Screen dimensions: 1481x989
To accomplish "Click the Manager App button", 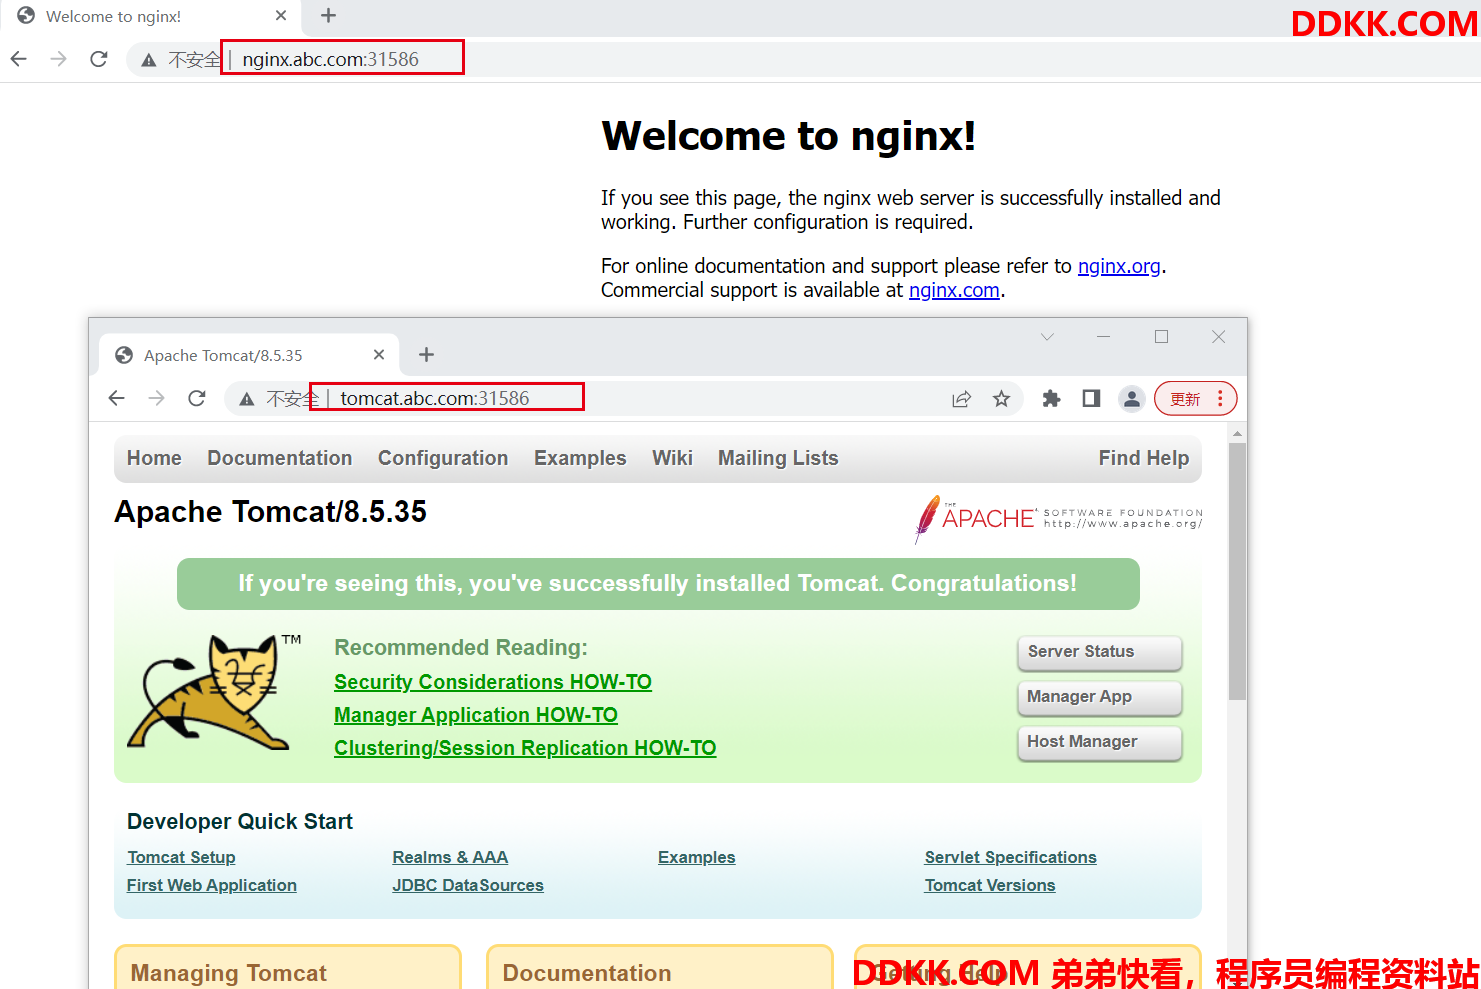I will pyautogui.click(x=1100, y=697).
